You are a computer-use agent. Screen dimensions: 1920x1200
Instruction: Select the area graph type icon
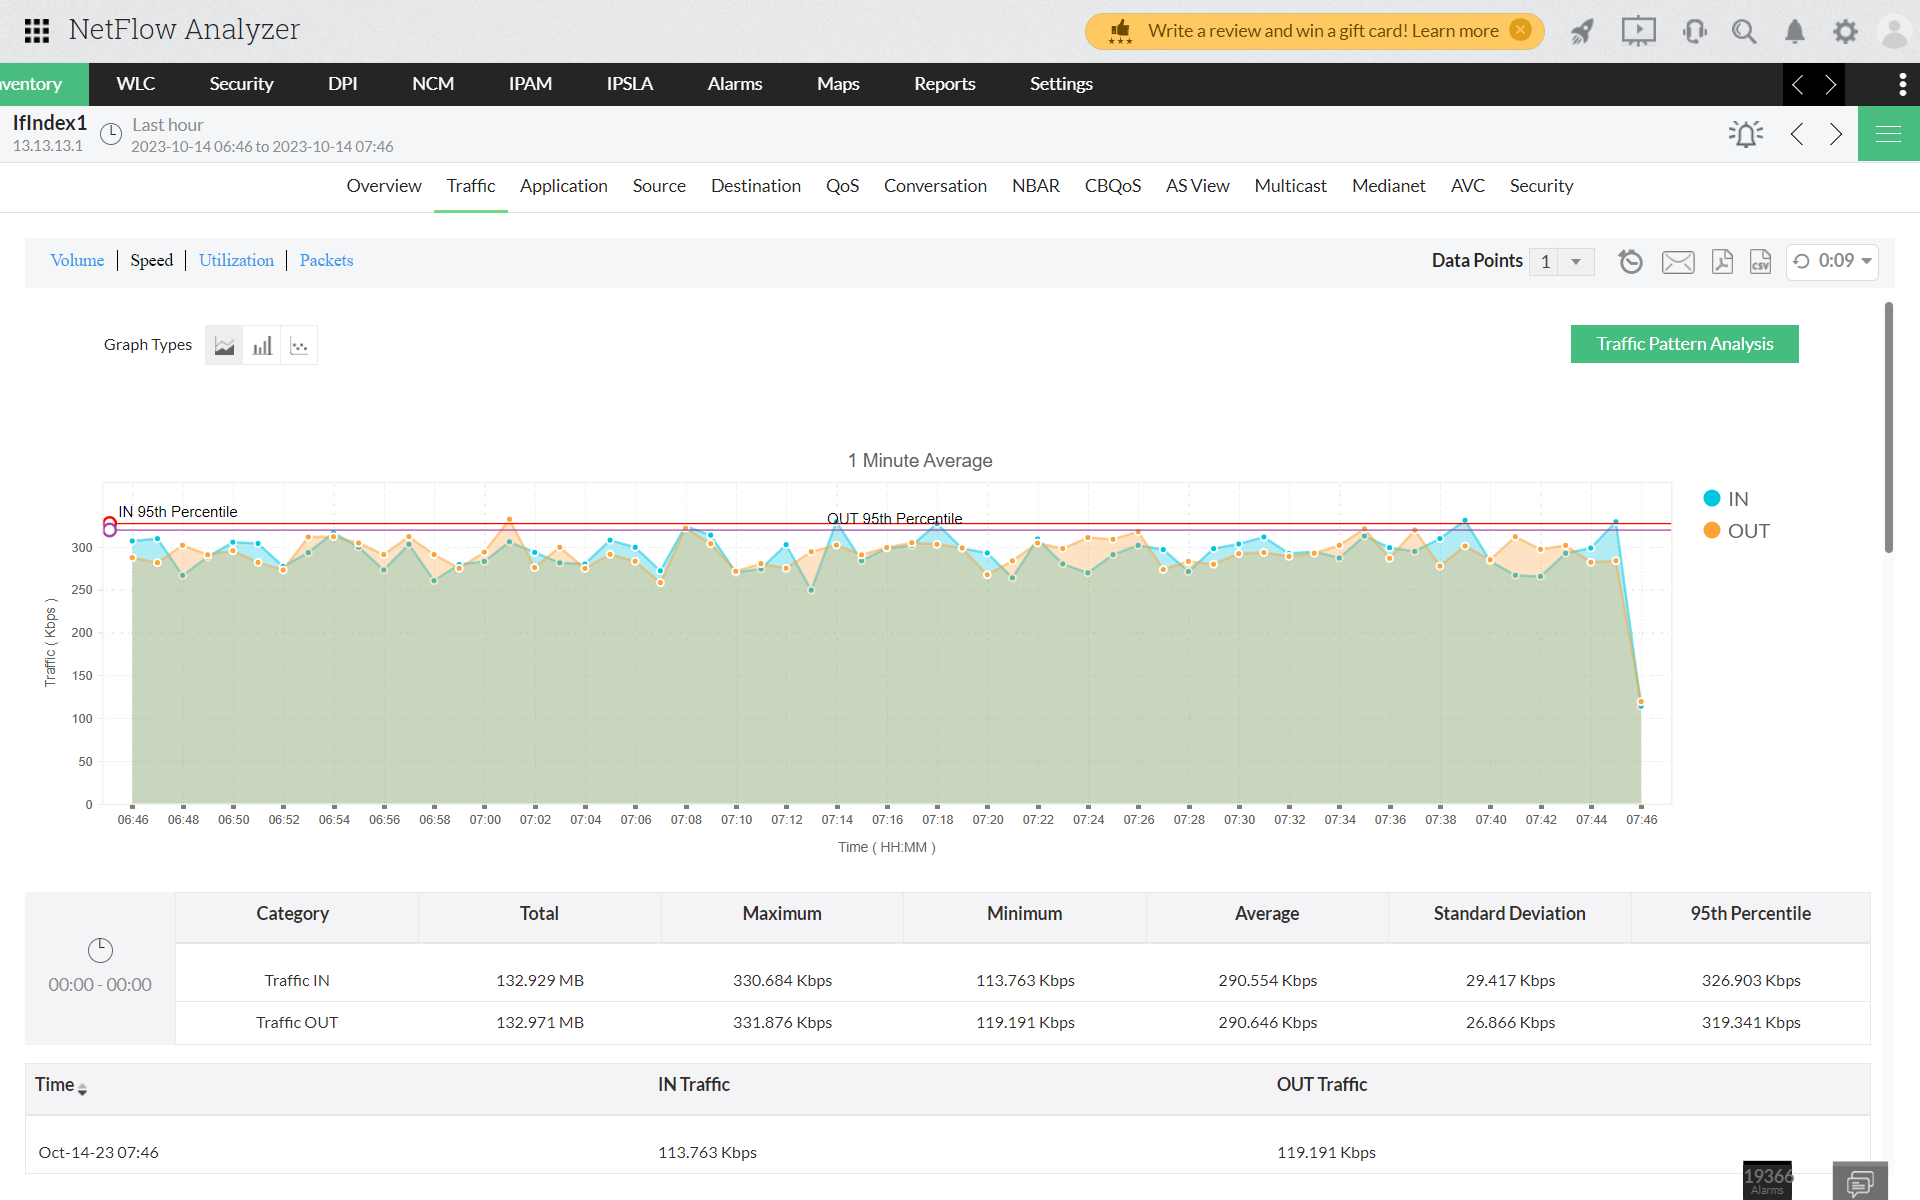pos(224,346)
